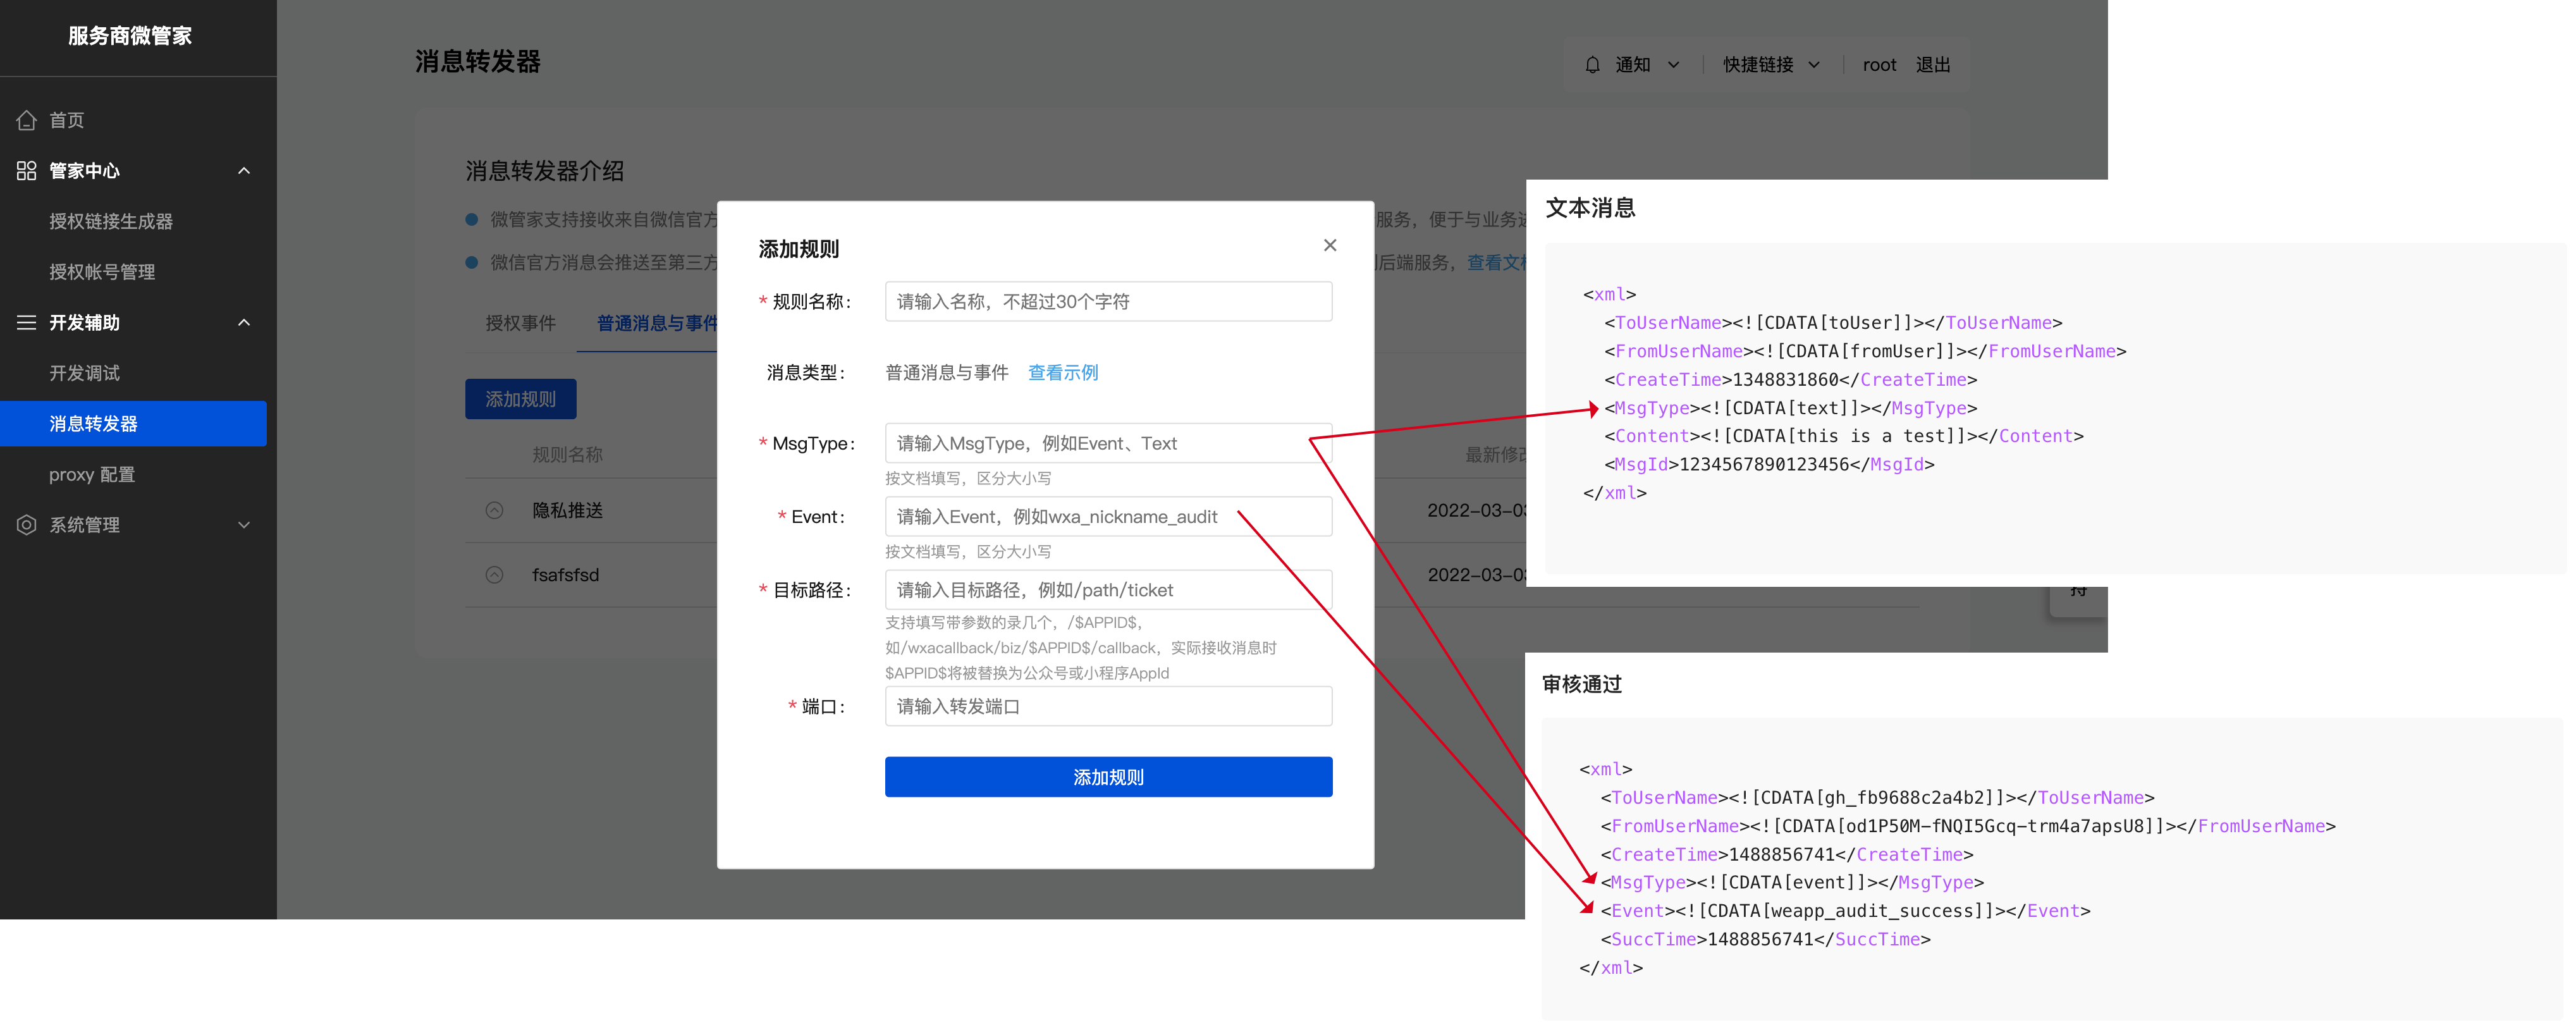Focus the 规则名称 input field
Image resolution: width=2576 pixels, height=1032 pixels.
coord(1108,301)
